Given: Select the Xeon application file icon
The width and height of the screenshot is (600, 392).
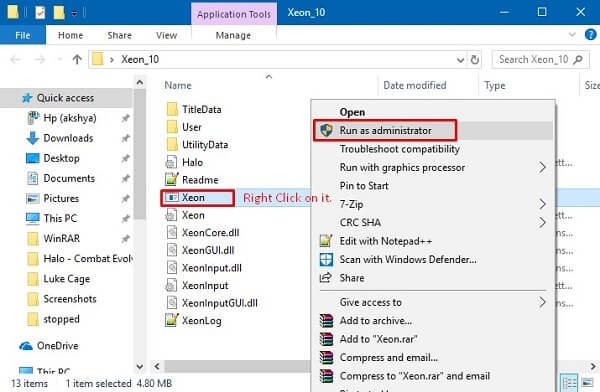Looking at the screenshot, I should (x=171, y=198).
